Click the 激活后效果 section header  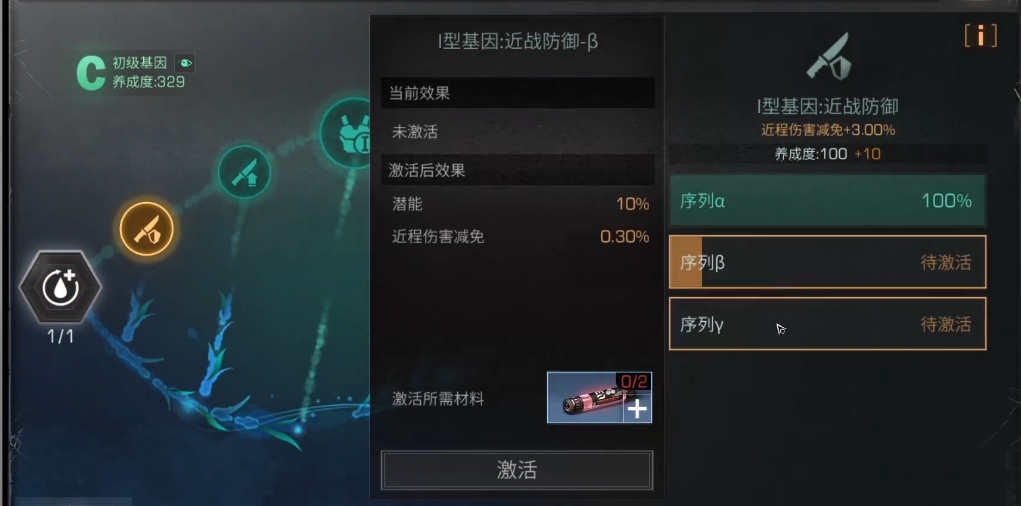click(518, 171)
